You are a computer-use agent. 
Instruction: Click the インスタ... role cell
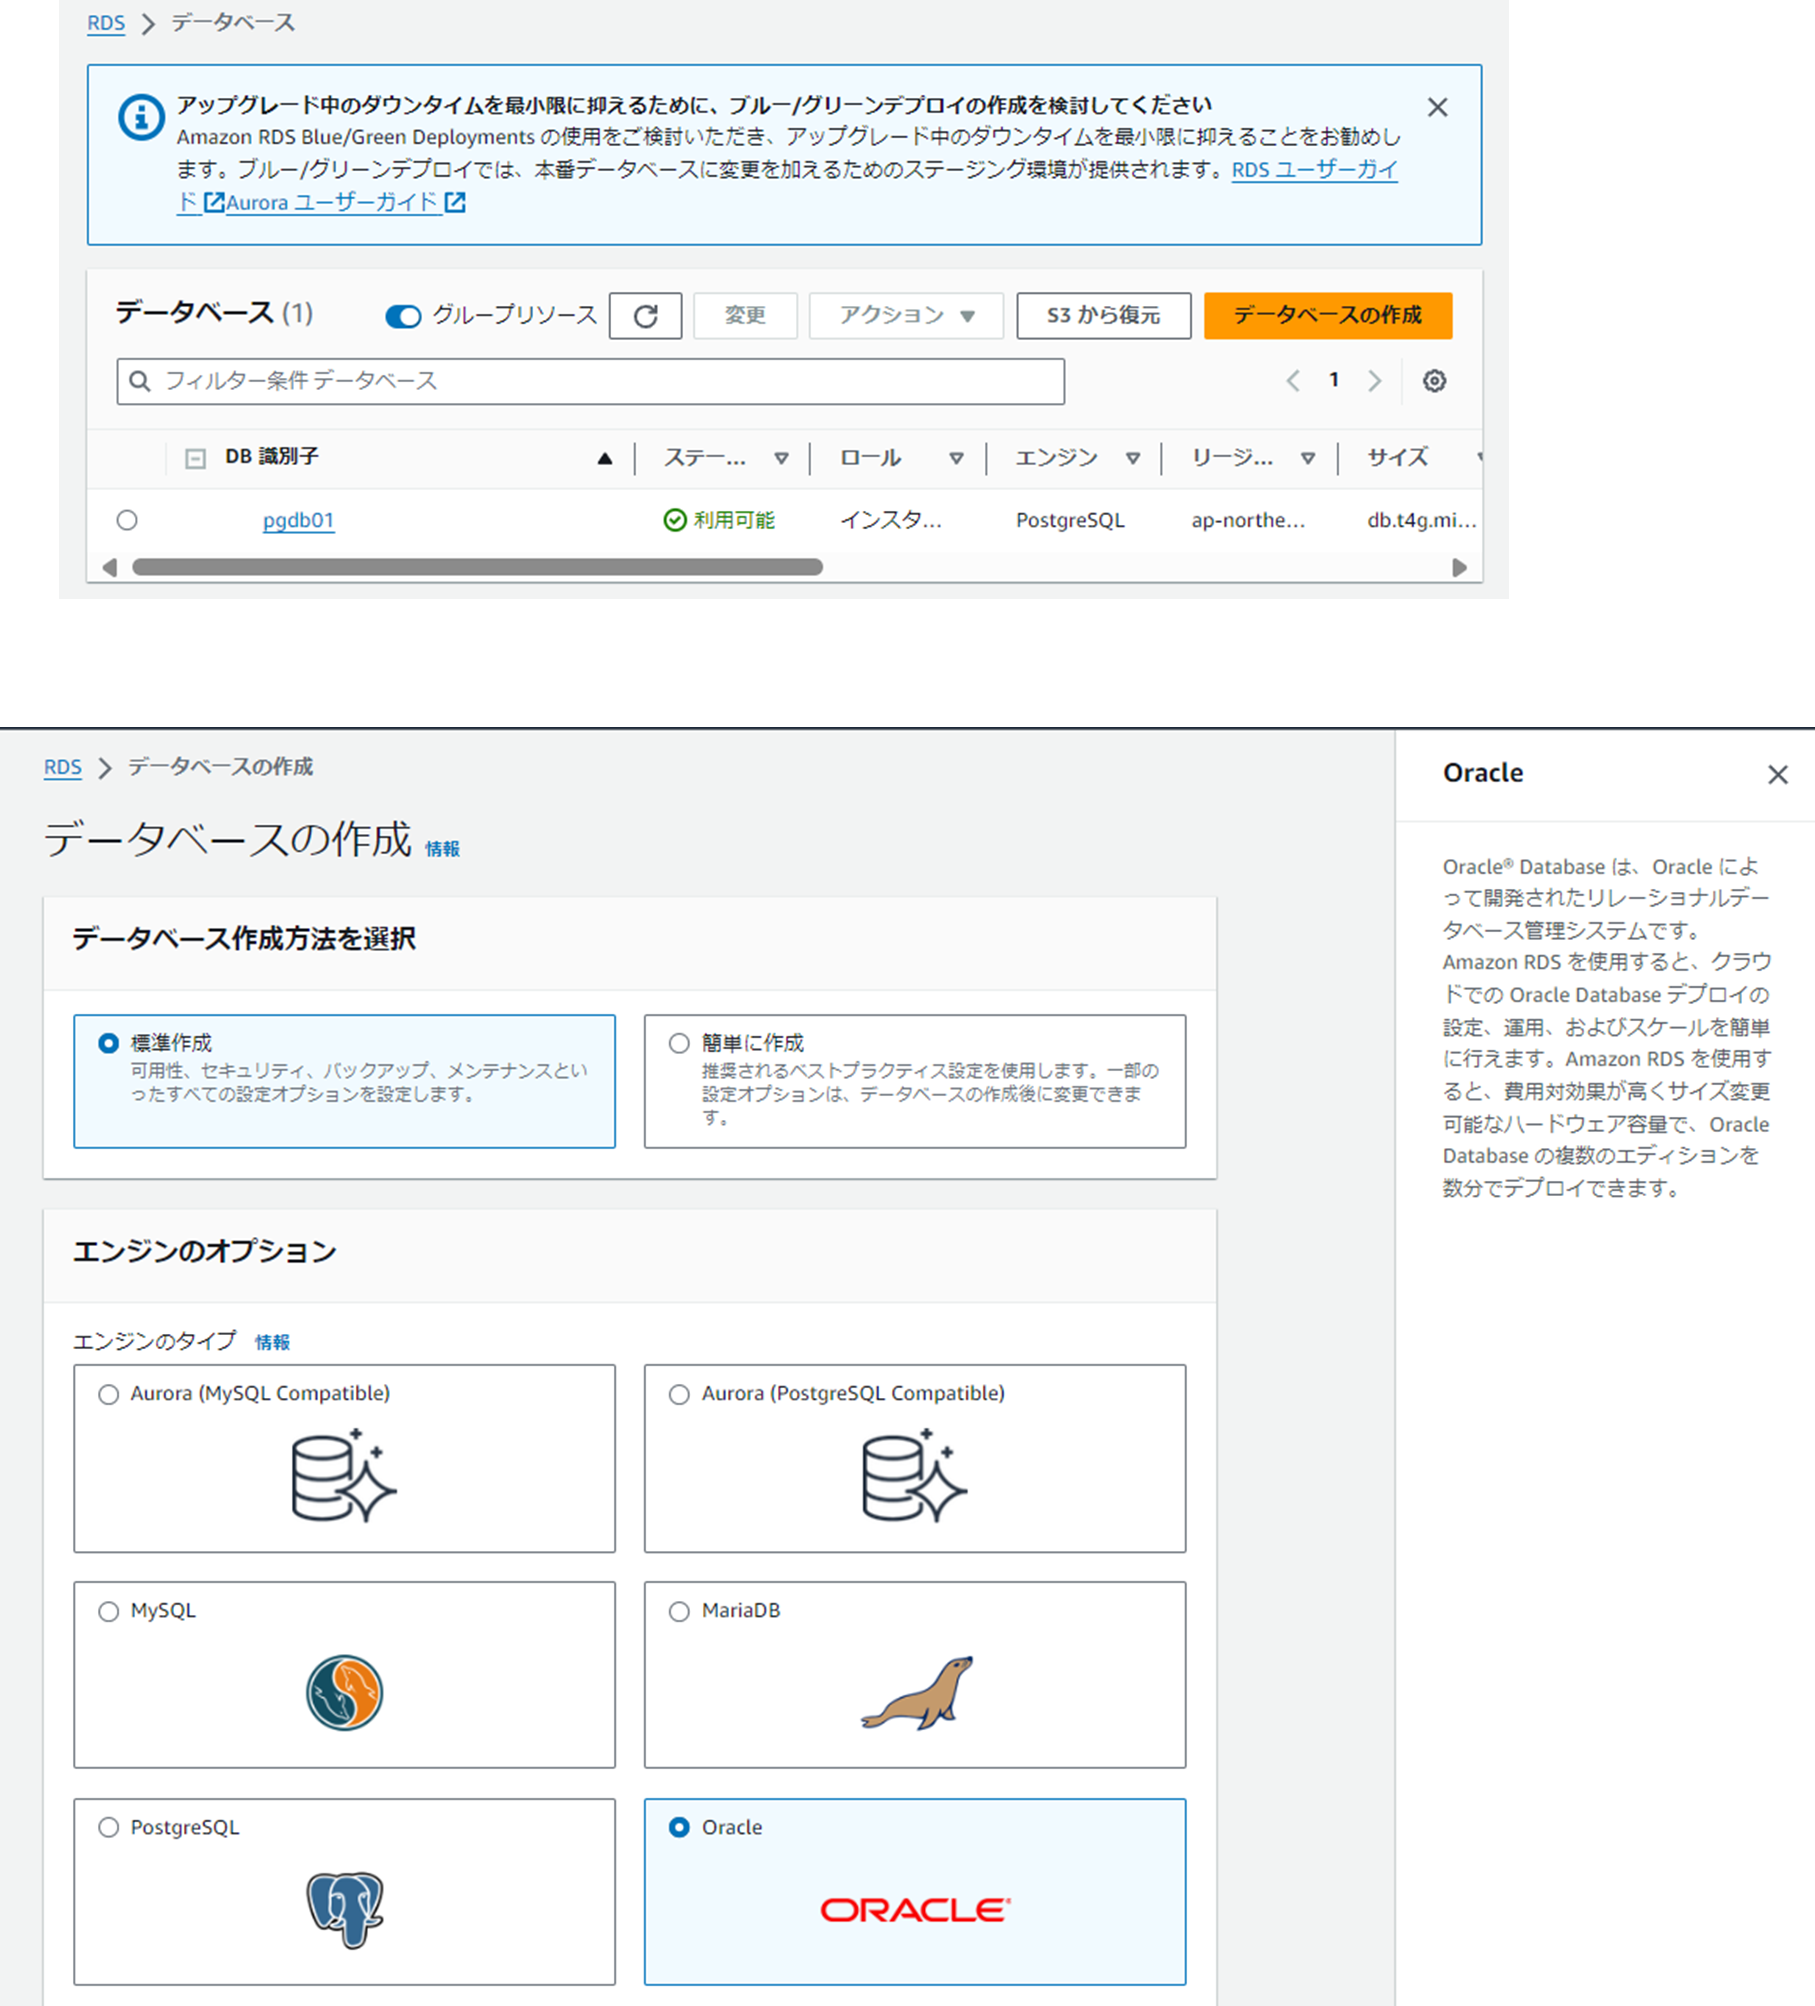(x=890, y=520)
